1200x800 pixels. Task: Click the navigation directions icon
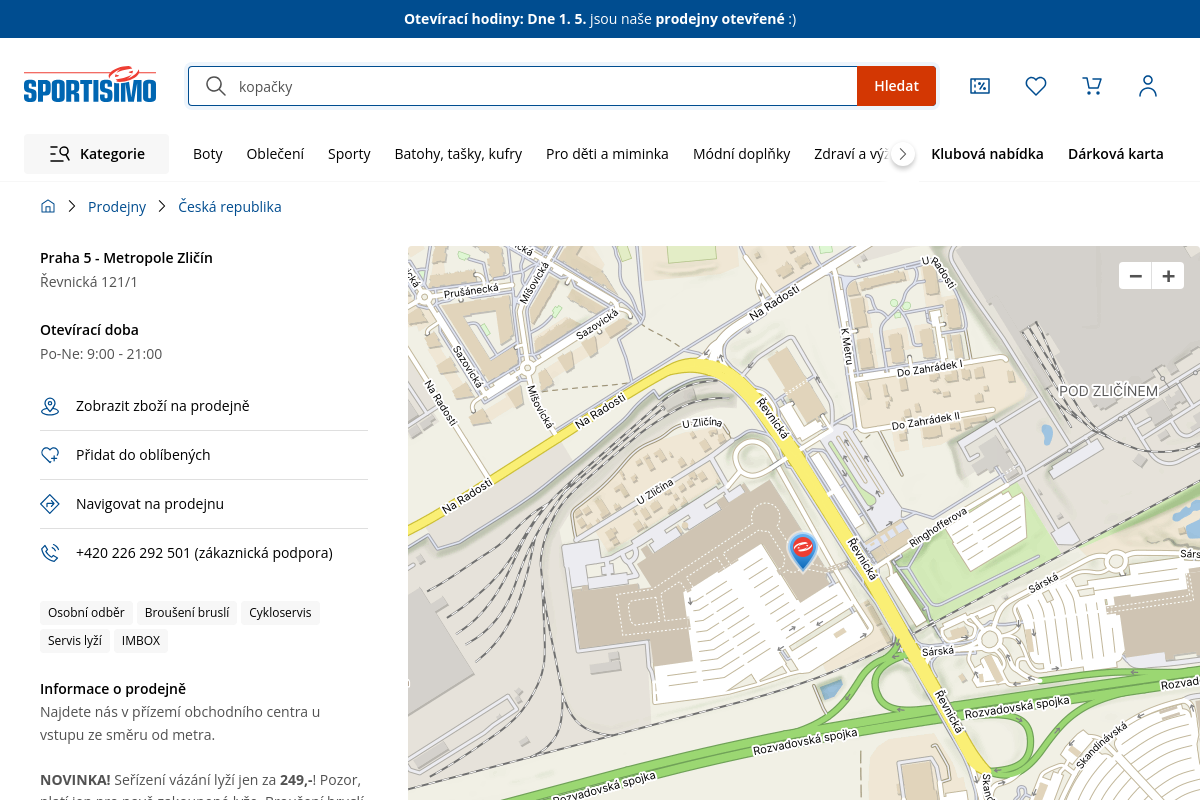50,504
